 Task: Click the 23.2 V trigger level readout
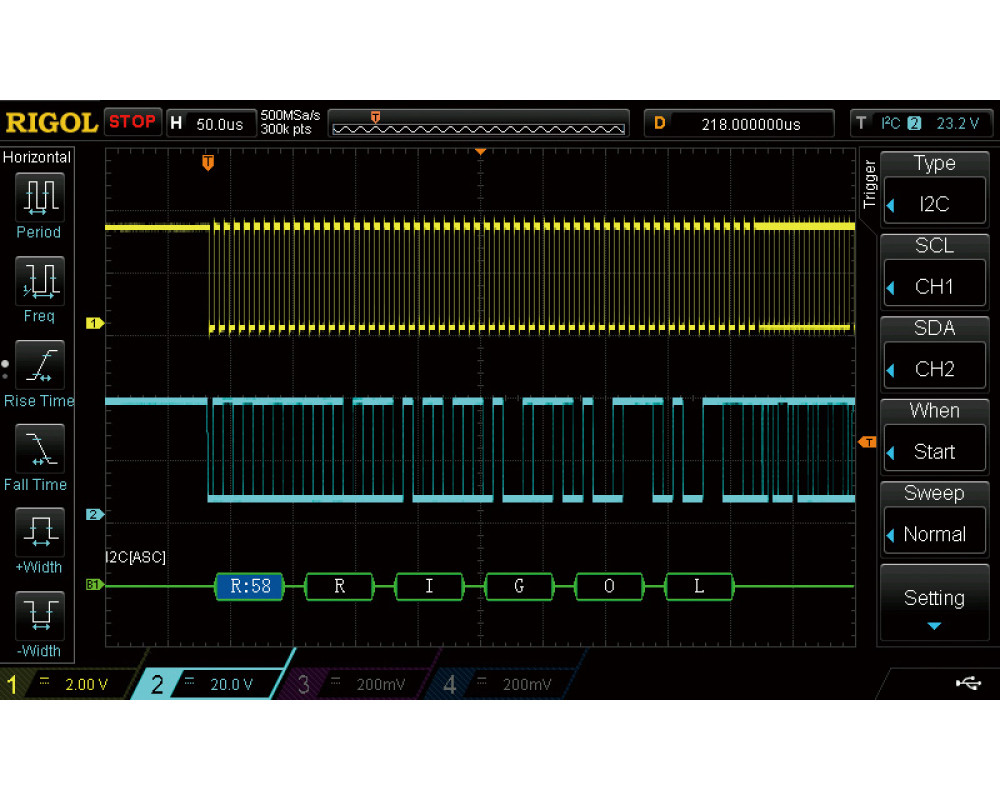point(957,123)
